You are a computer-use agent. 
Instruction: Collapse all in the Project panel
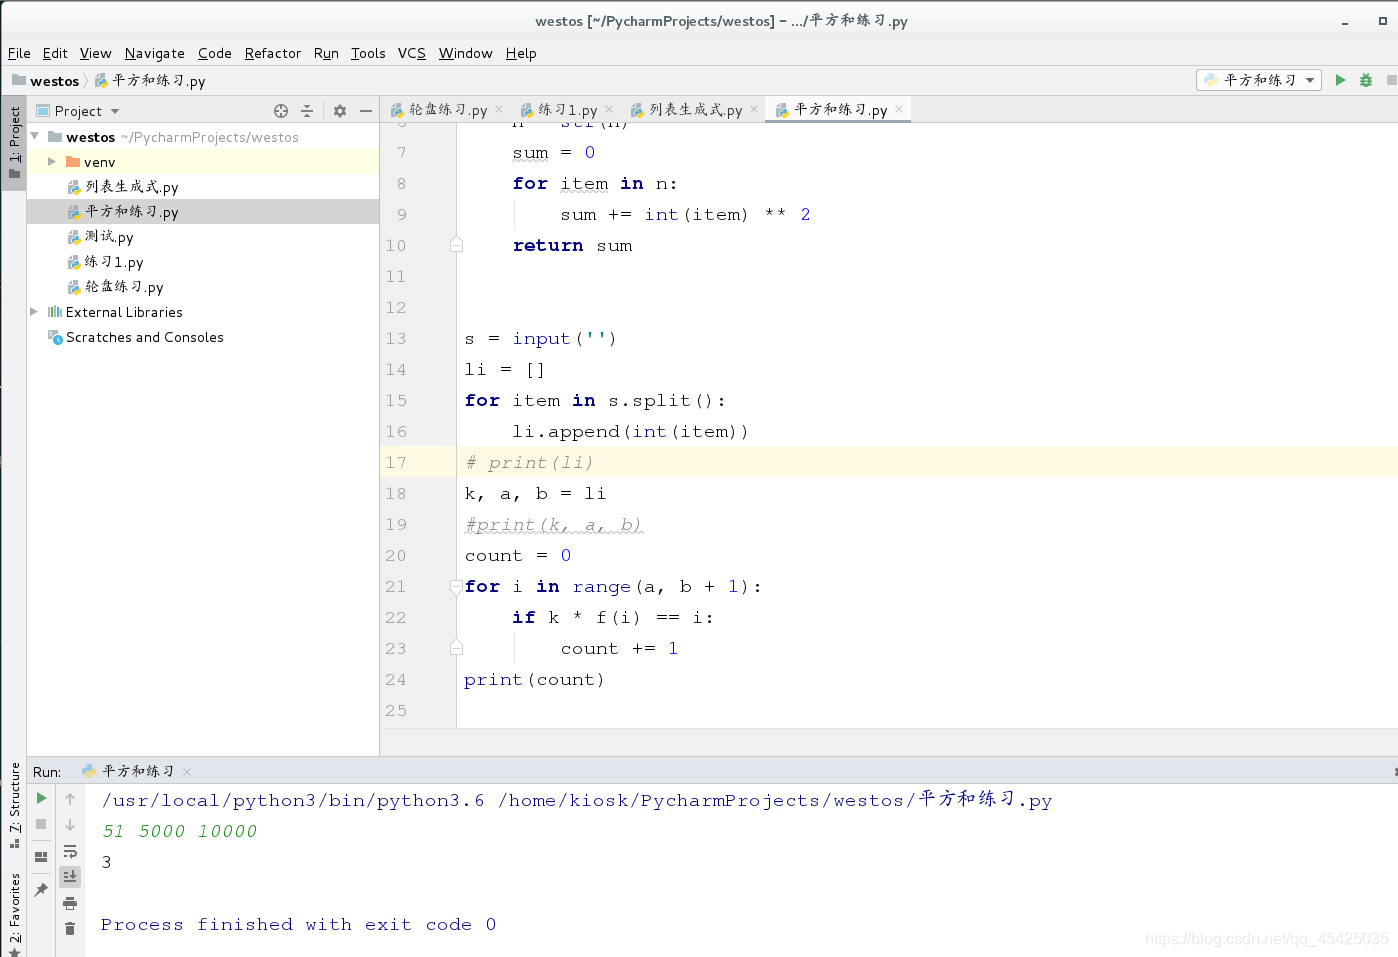pos(307,111)
